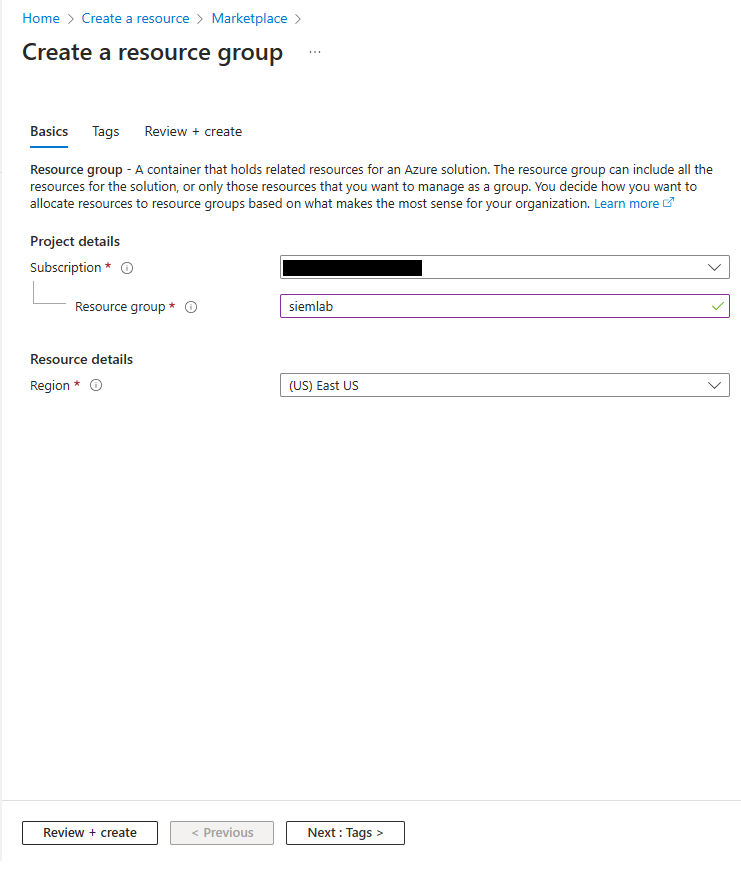Select the Project details heading
741x870 pixels.
tap(75, 241)
